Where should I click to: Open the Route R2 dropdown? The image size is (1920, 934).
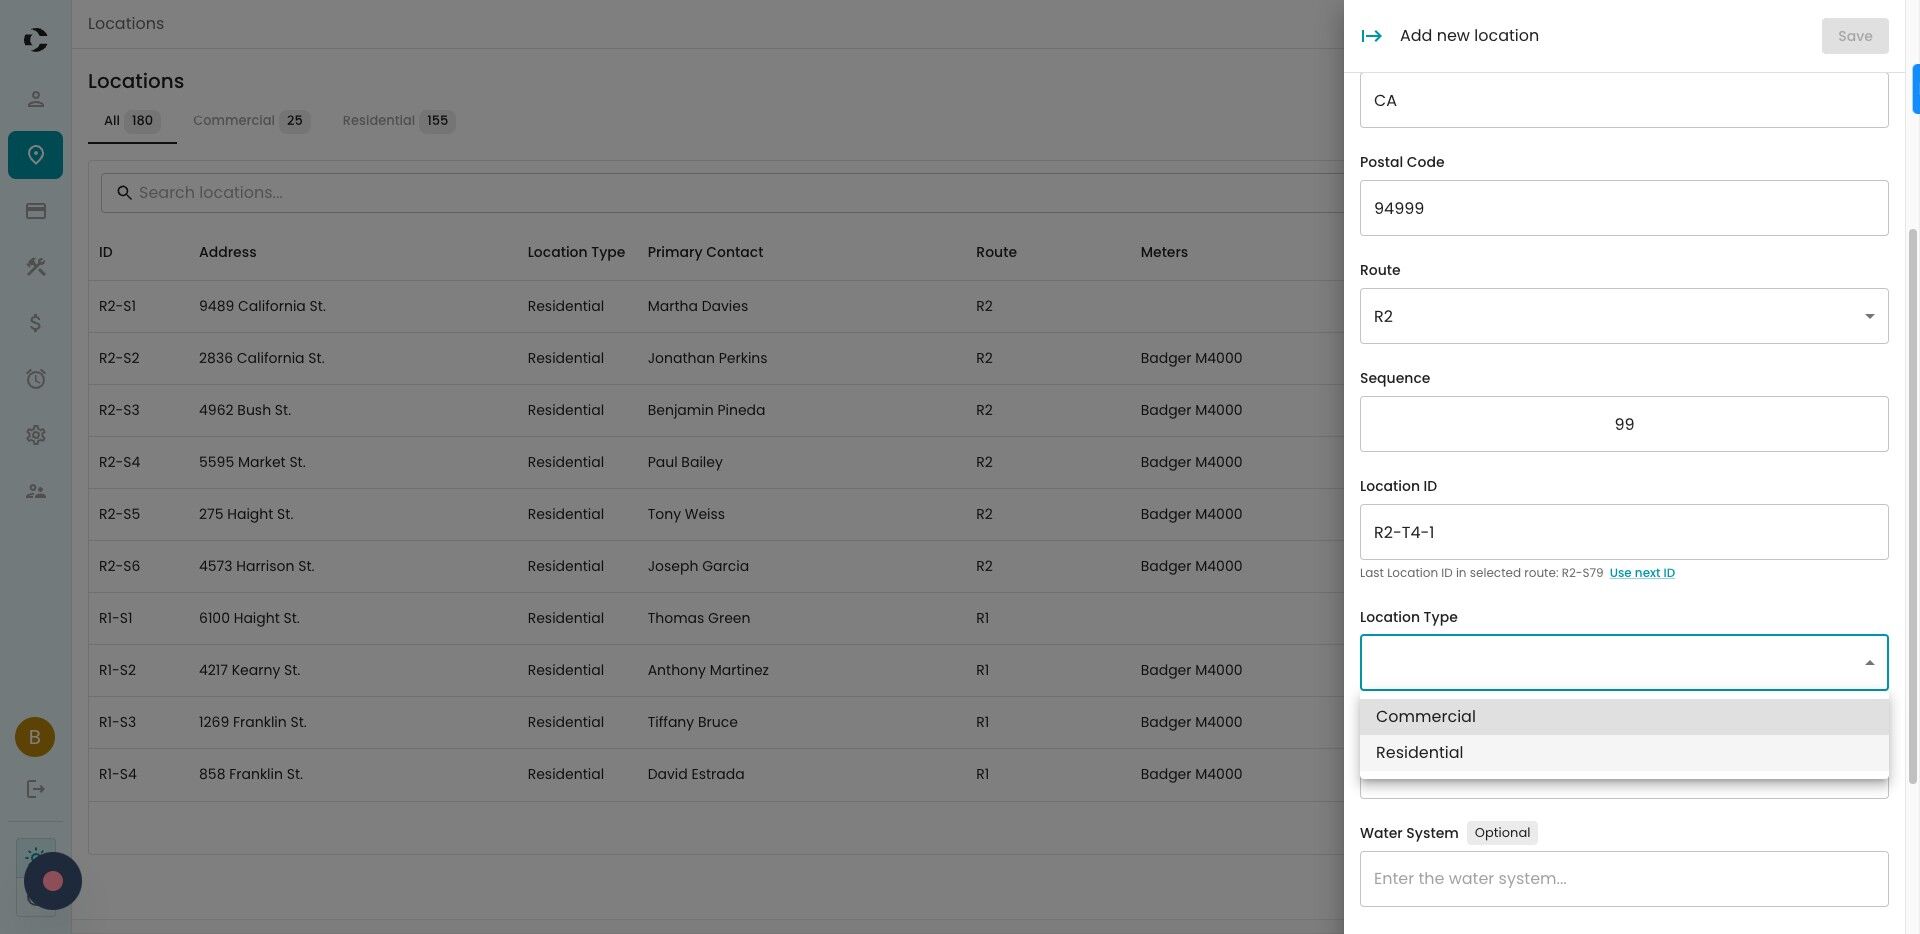[1623, 316]
